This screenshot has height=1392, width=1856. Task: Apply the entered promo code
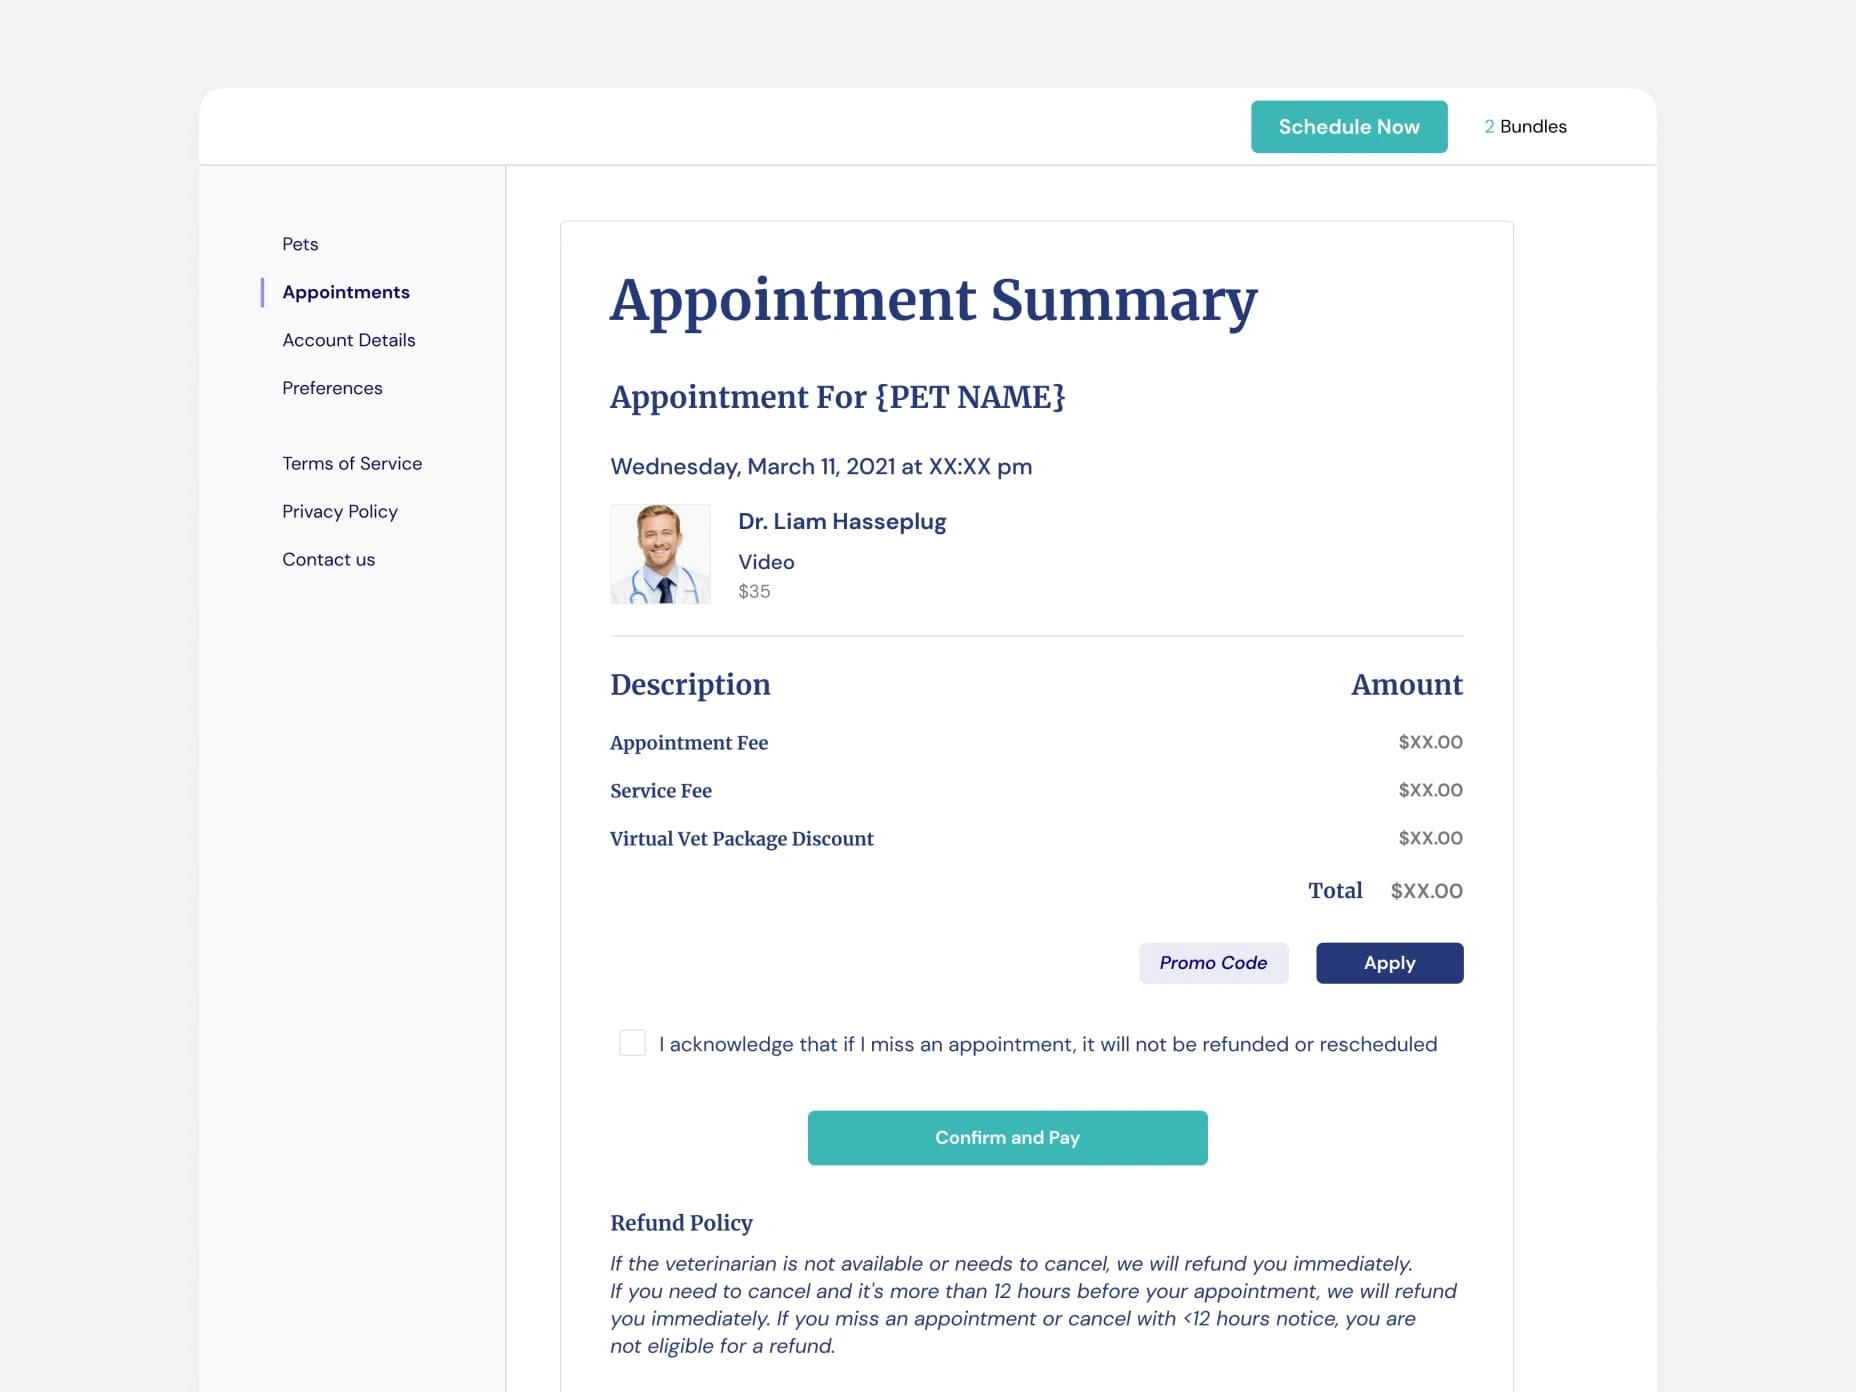[1389, 962]
